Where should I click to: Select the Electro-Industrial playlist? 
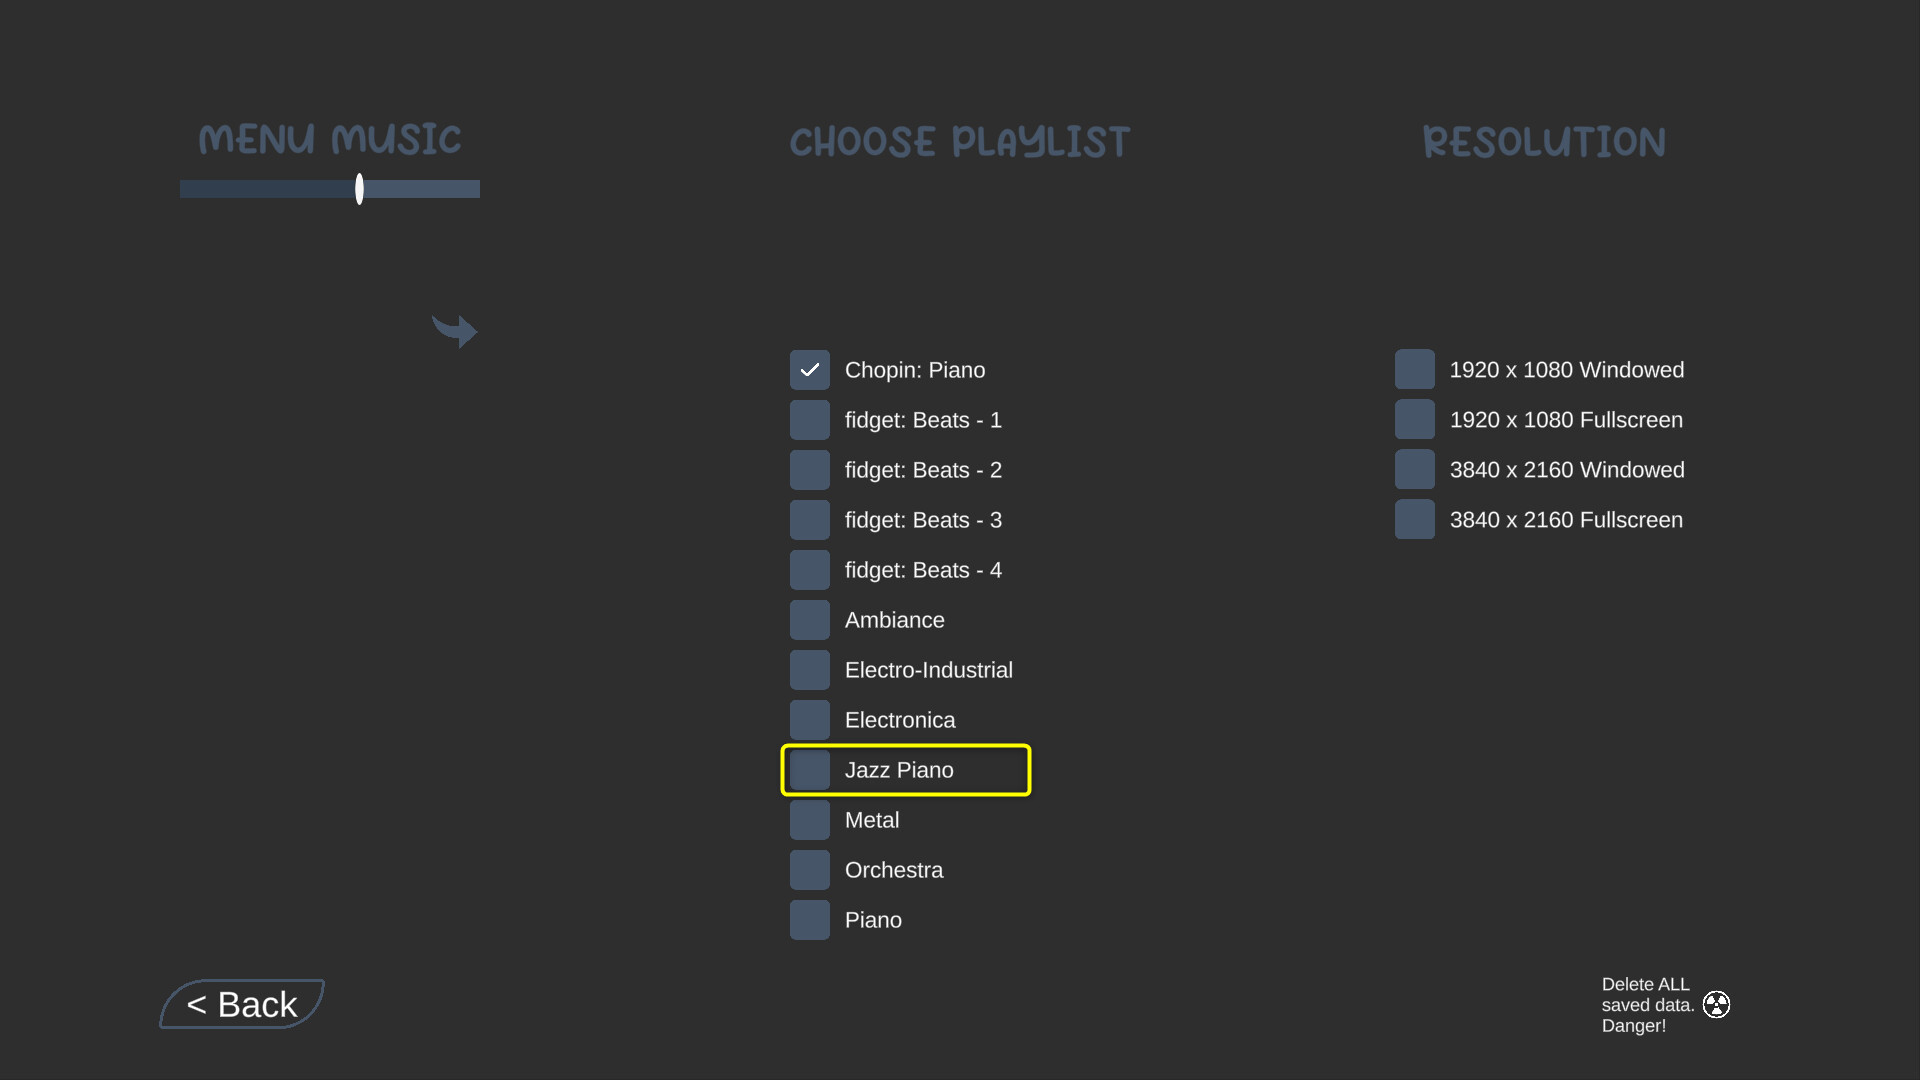(x=810, y=669)
